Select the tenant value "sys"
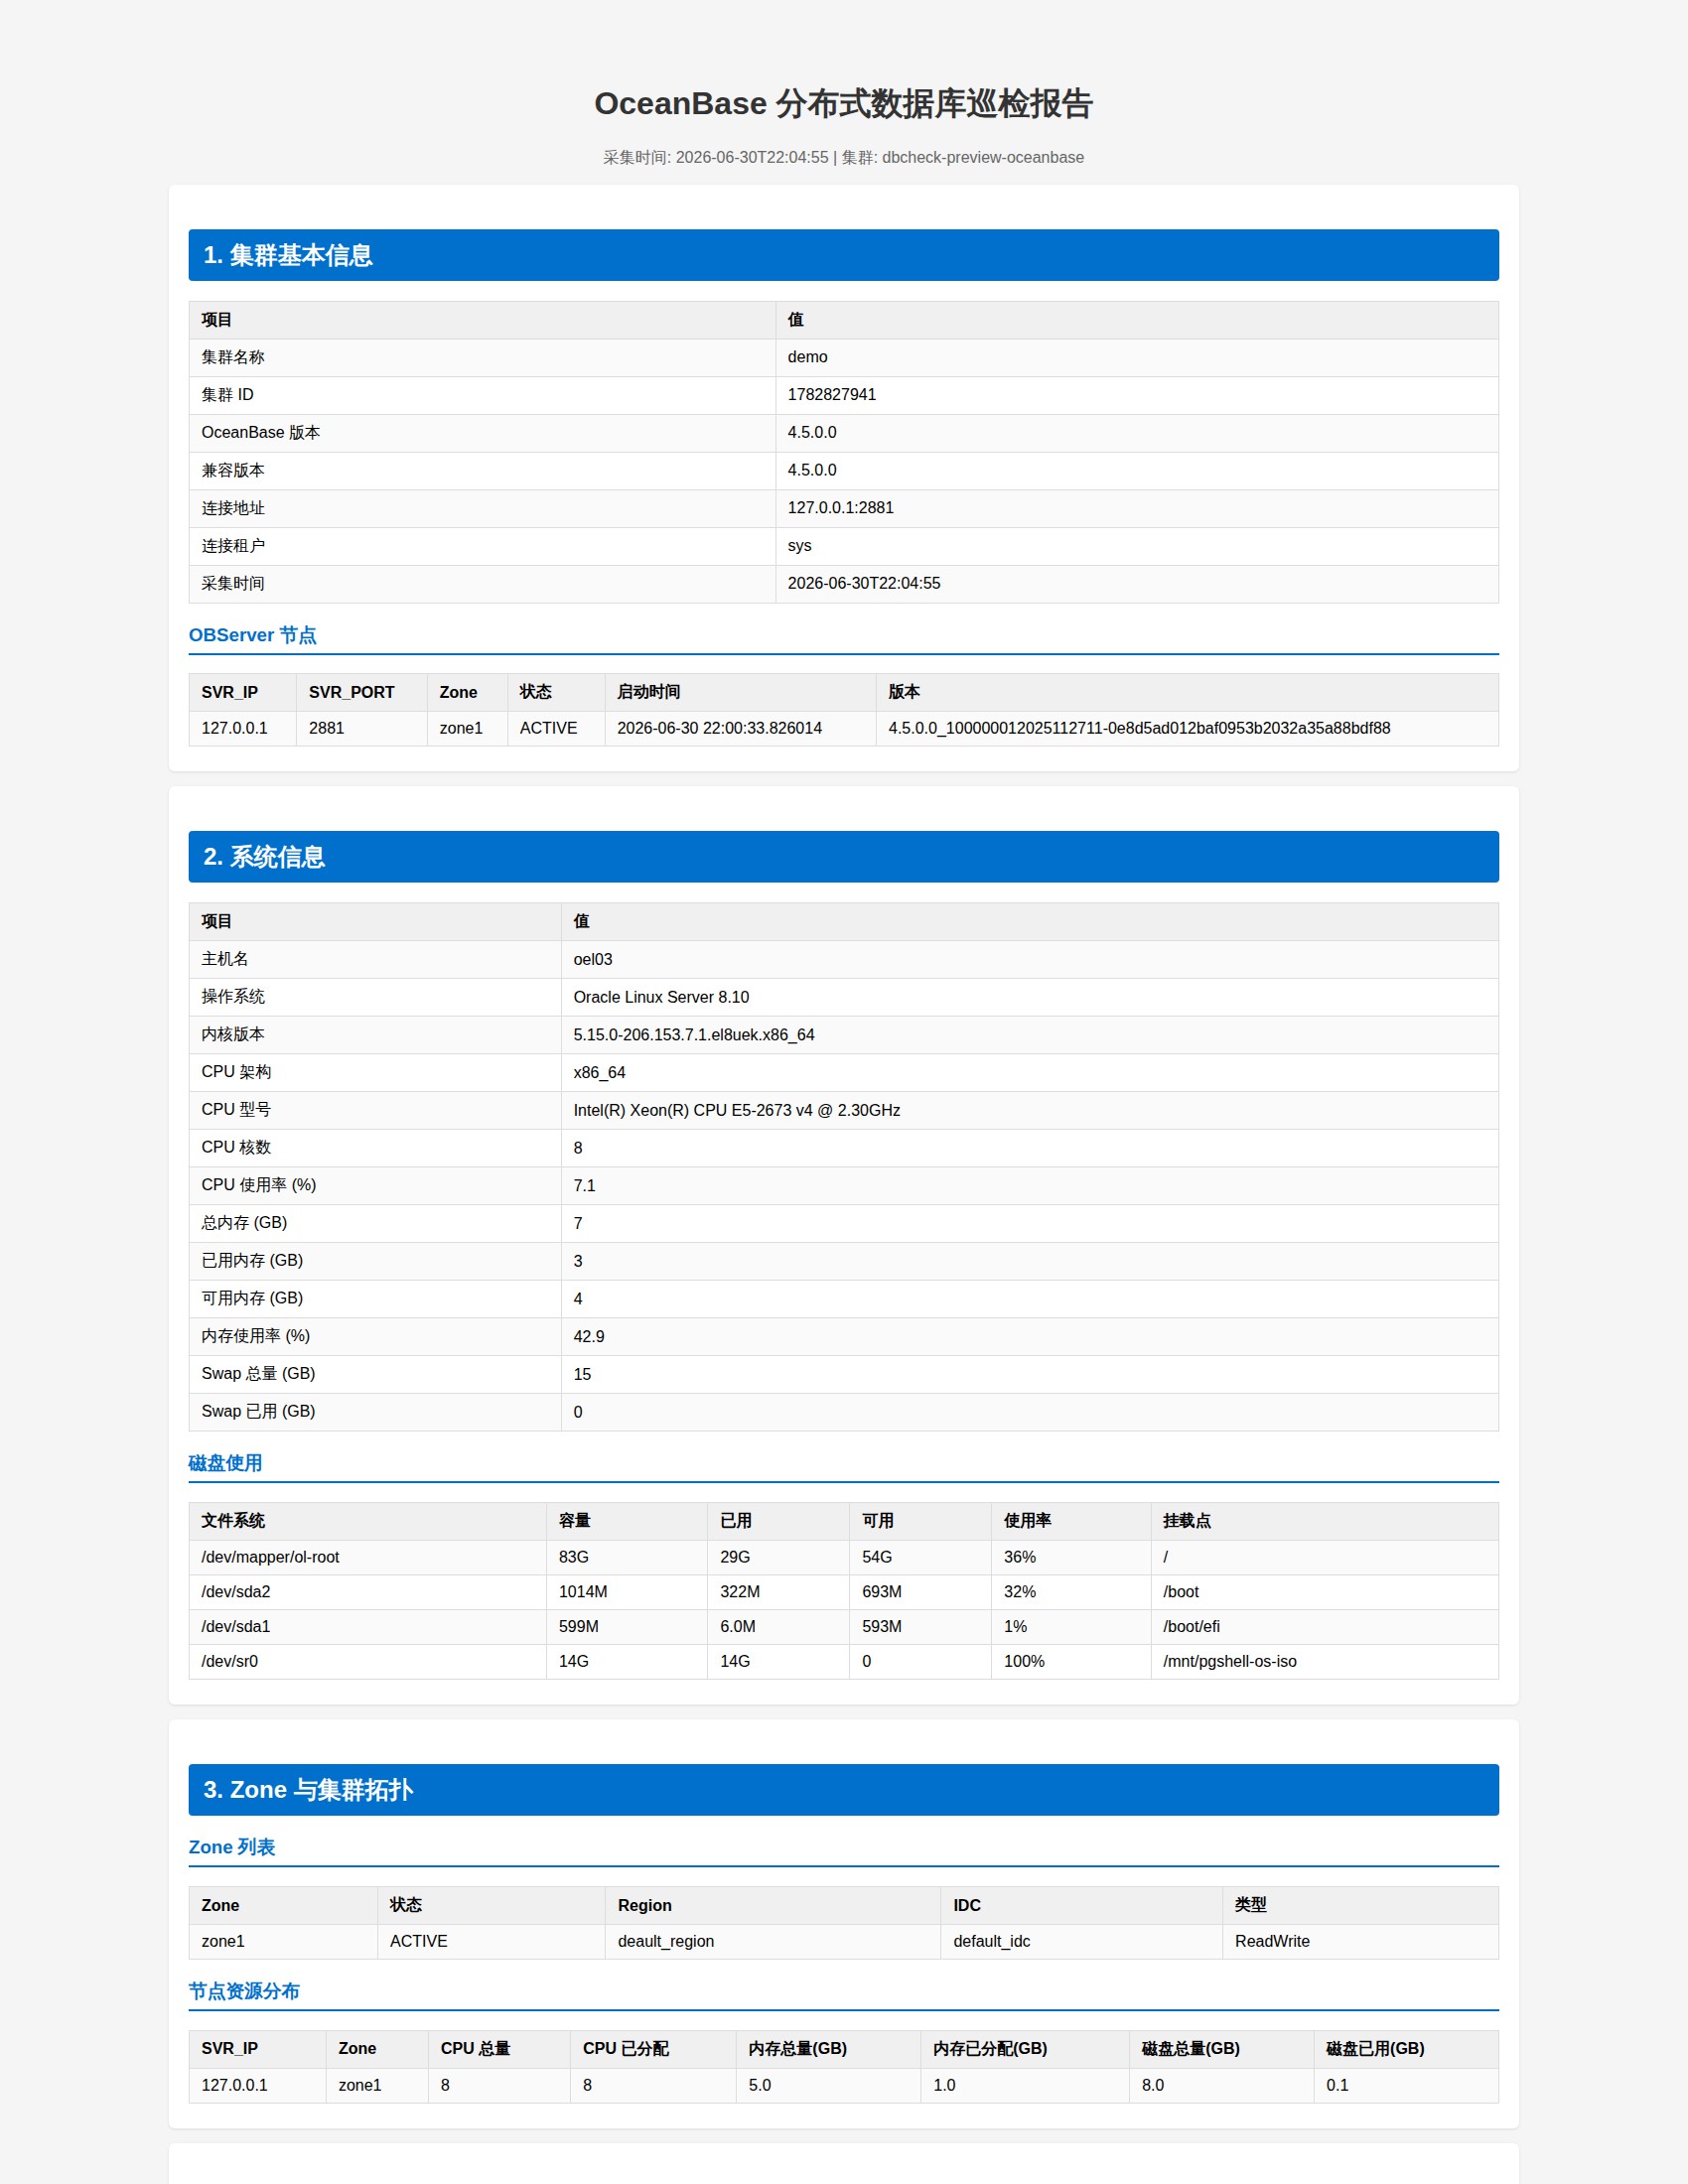1688x2184 pixels. pyautogui.click(x=799, y=546)
